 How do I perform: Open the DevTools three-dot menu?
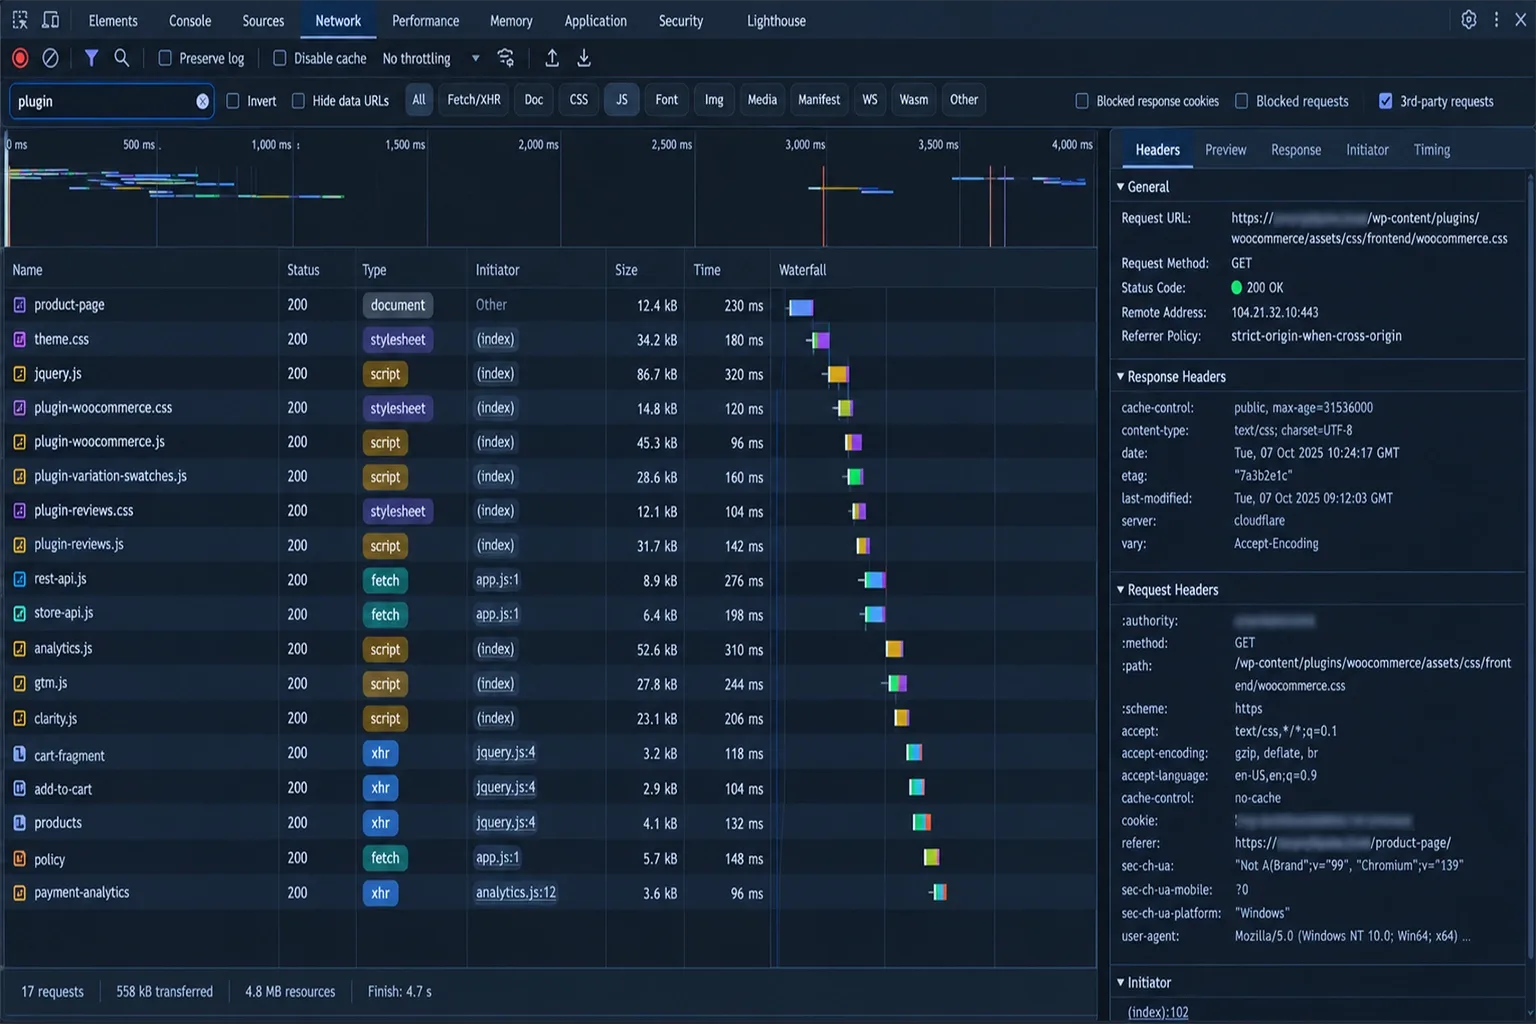(x=1496, y=20)
